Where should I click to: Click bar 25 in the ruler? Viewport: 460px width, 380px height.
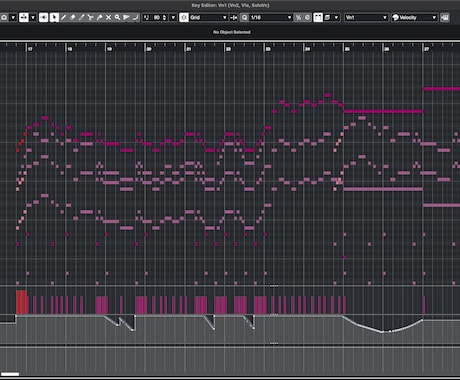[x=347, y=49]
